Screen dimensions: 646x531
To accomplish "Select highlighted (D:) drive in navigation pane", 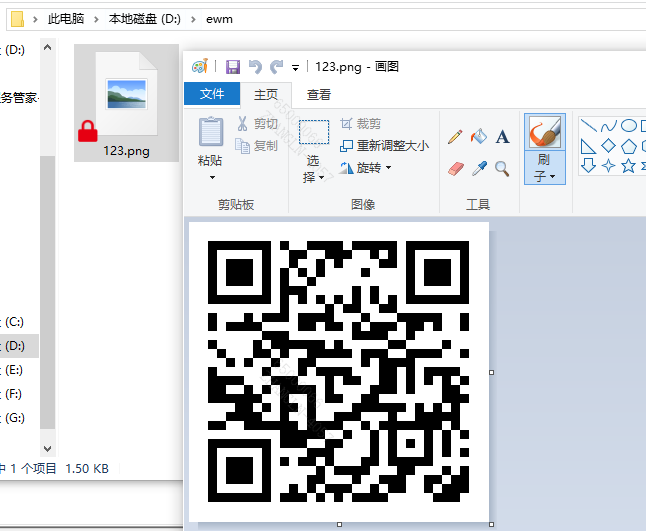I will (x=19, y=346).
